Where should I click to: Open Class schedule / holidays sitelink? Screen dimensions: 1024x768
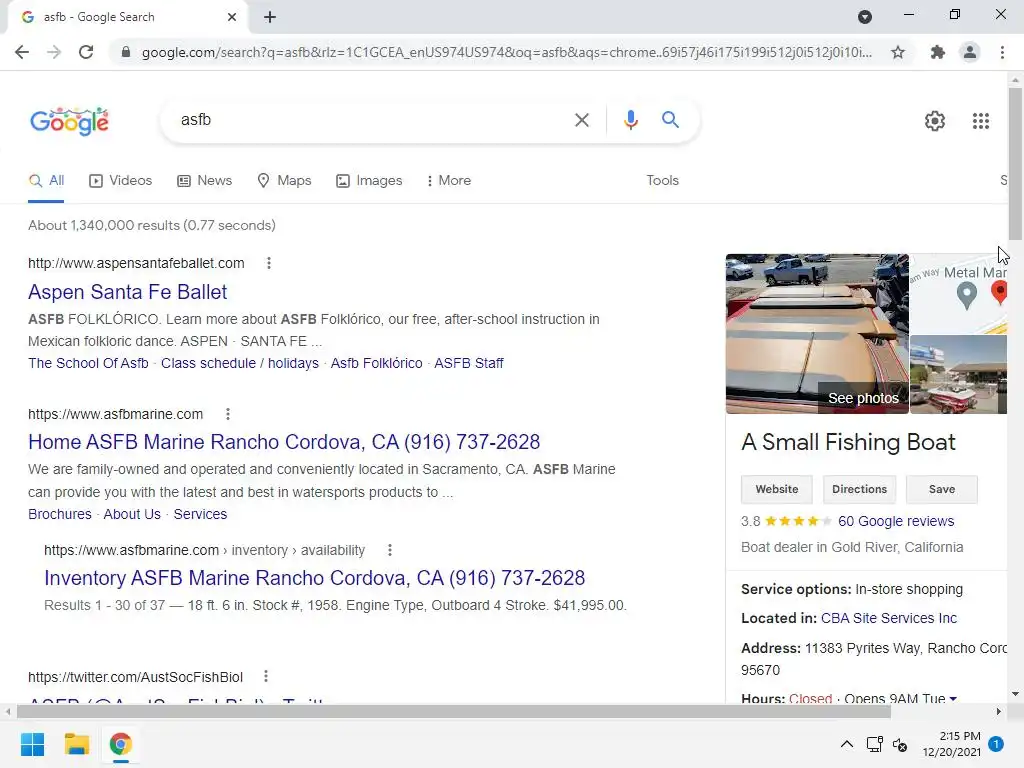pyautogui.click(x=240, y=363)
